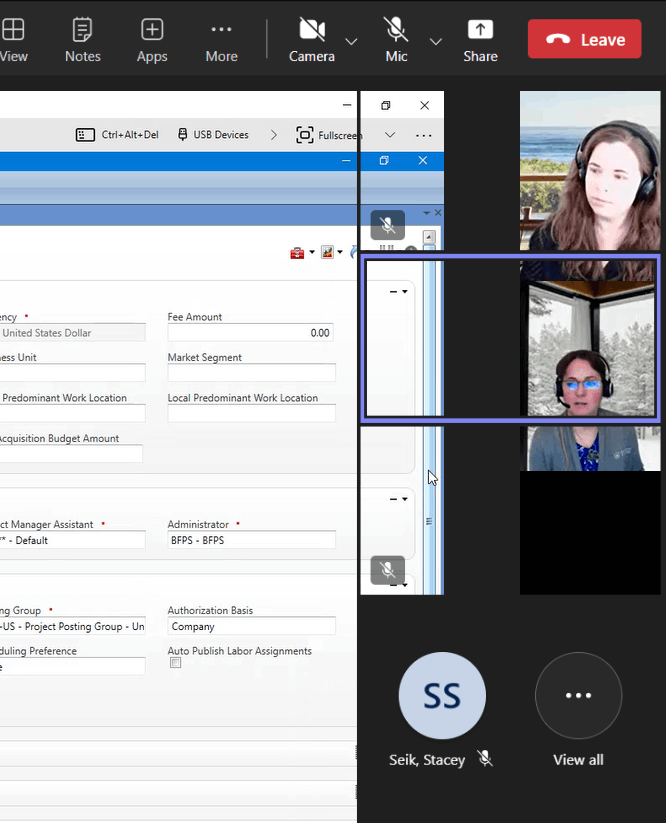Click the lower muted mic overlay icon

click(x=387, y=569)
